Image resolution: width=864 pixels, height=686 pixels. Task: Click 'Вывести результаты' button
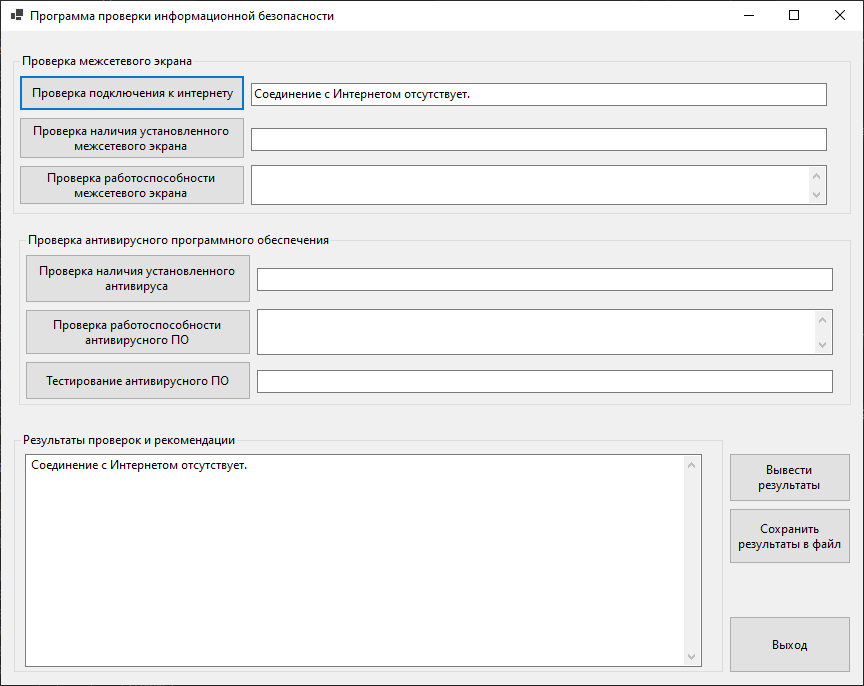point(790,478)
